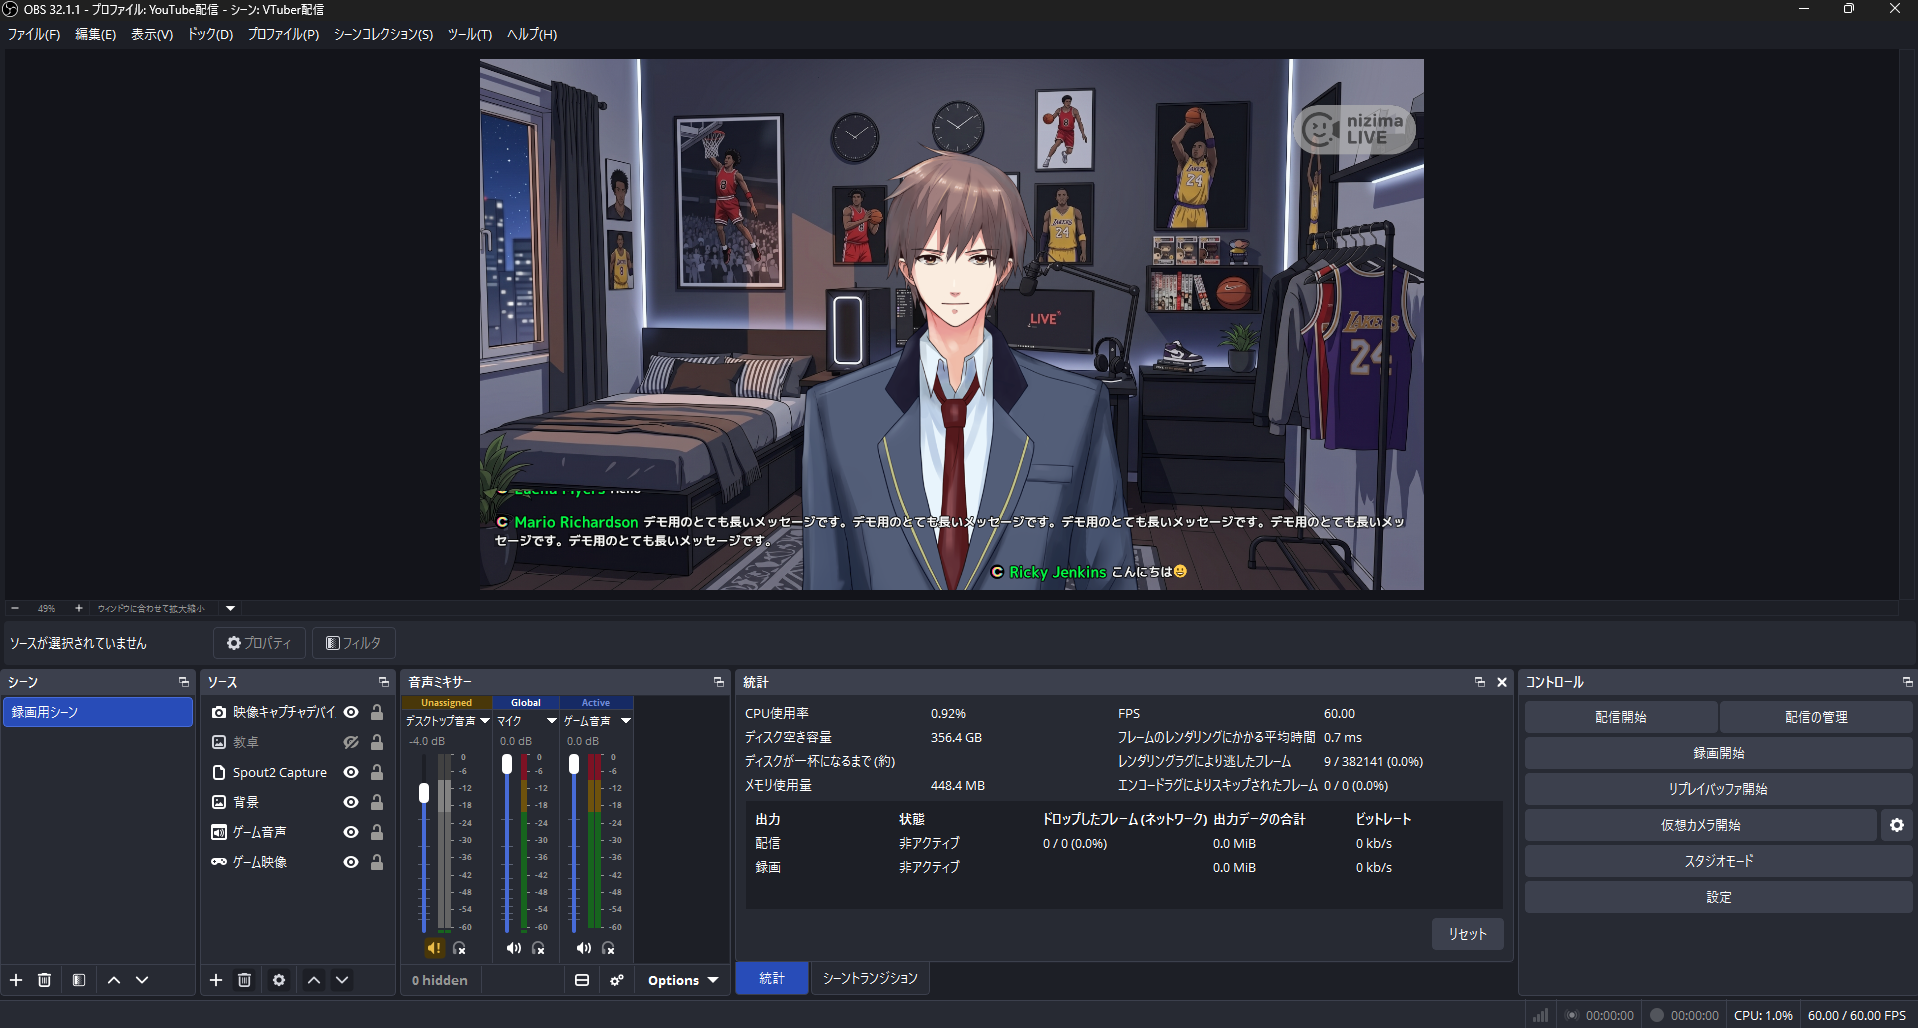The width and height of the screenshot is (1918, 1028).
Task: Switch to the シーントランジション tab
Action: 870,978
